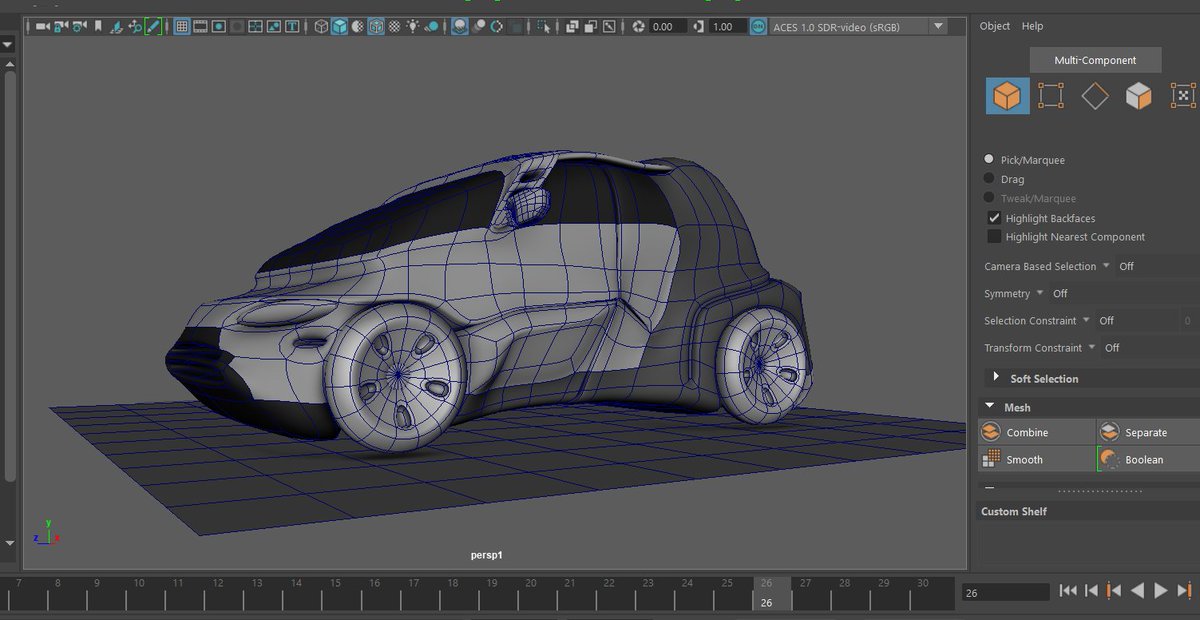
Task: Open ACES 1.0 SDR-video view transform dropdown
Action: click(938, 27)
